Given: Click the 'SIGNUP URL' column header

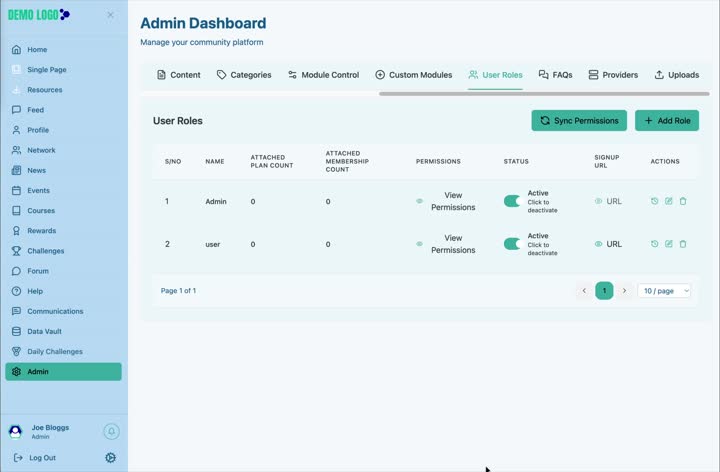Looking at the screenshot, I should pos(607,161).
